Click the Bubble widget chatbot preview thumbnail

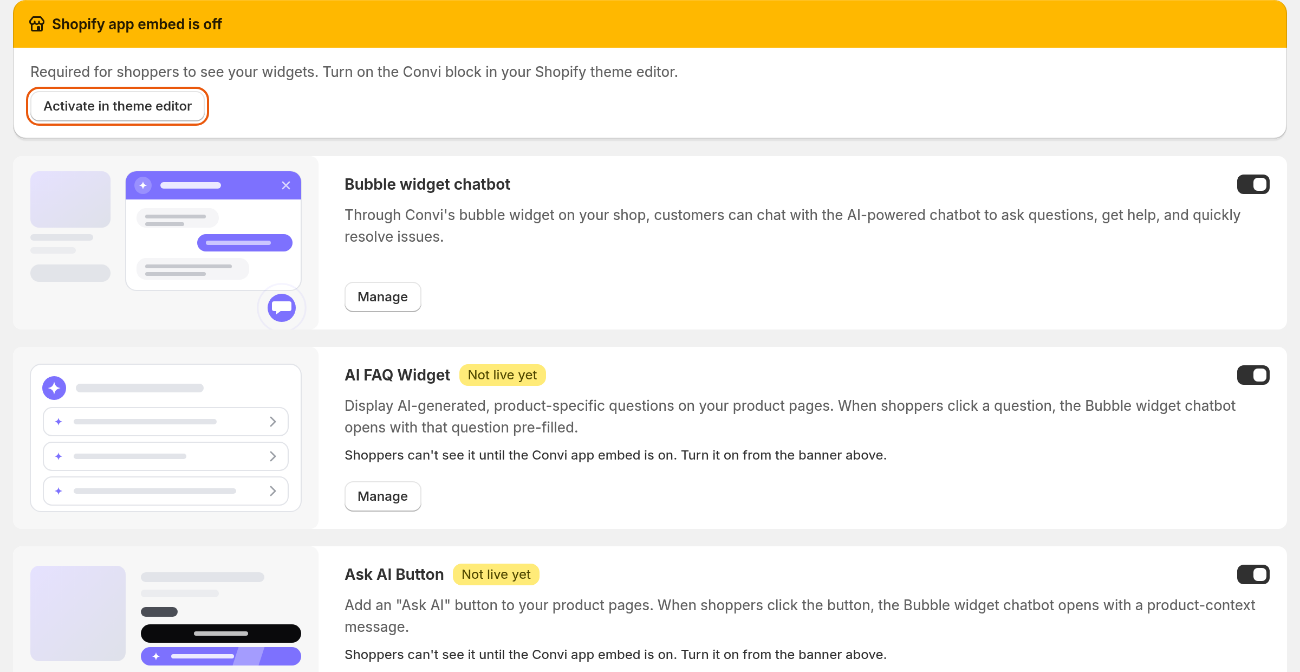pyautogui.click(x=166, y=243)
